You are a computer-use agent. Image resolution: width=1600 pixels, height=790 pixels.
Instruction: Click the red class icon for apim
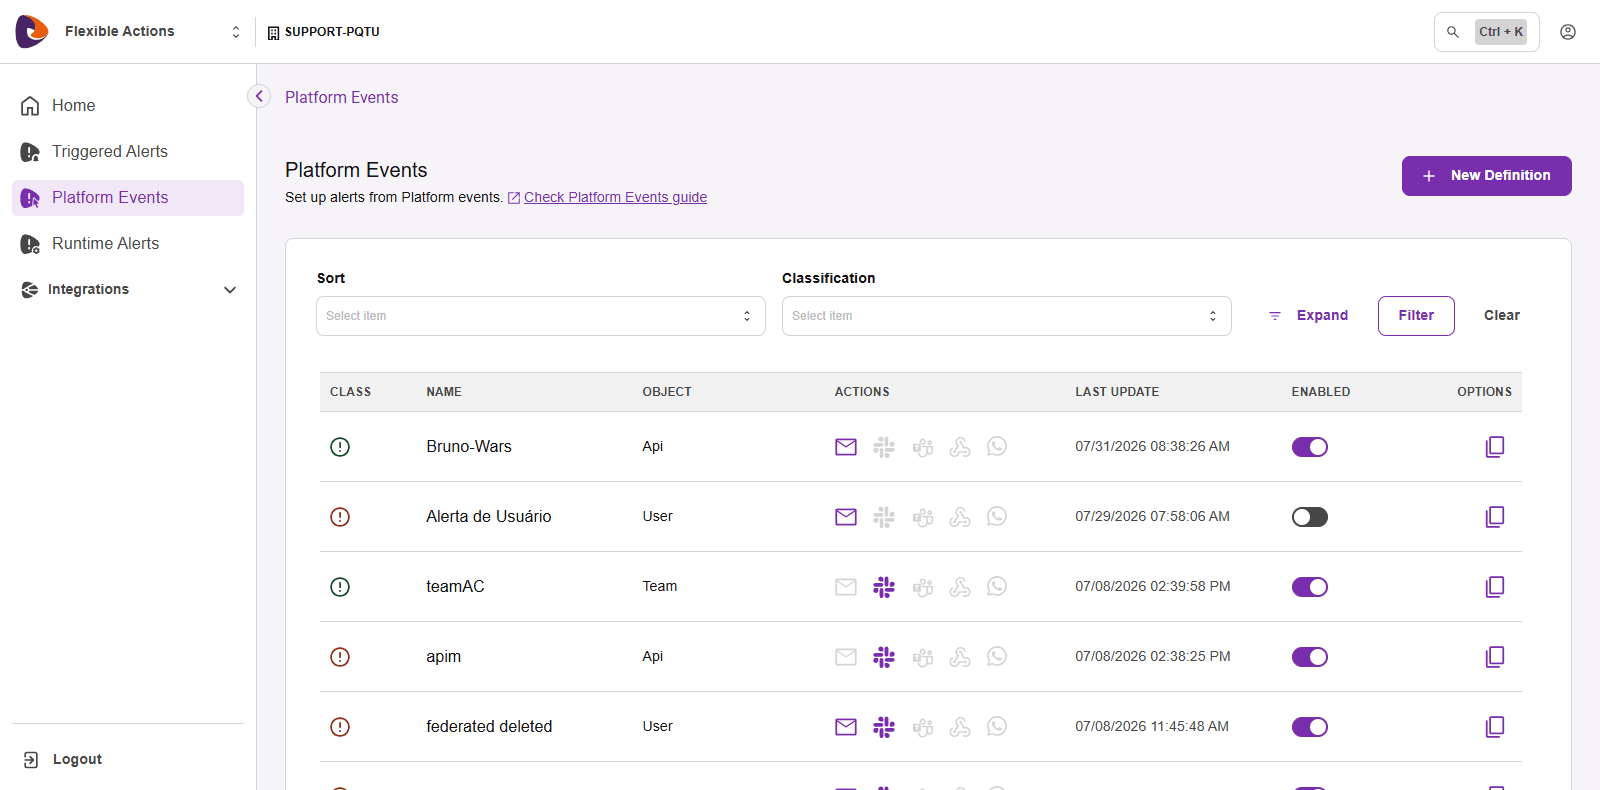click(x=340, y=657)
